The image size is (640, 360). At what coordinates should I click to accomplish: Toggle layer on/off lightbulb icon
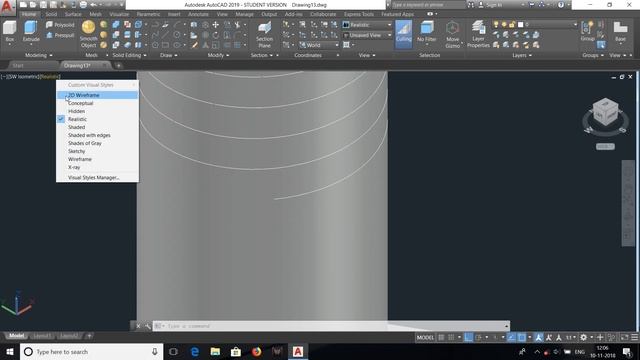(496, 25)
